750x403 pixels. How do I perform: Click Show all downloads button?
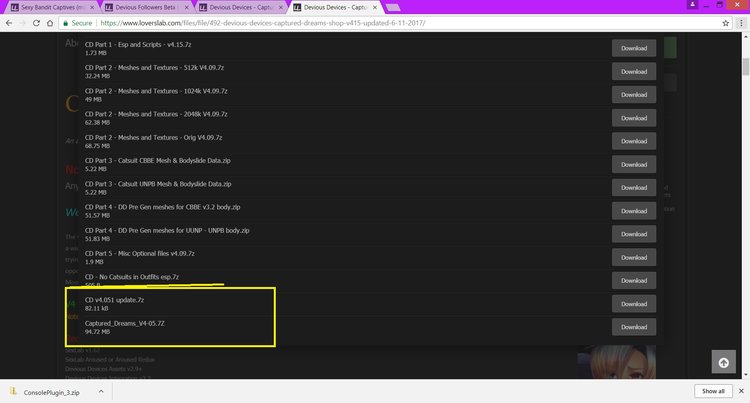coord(713,391)
